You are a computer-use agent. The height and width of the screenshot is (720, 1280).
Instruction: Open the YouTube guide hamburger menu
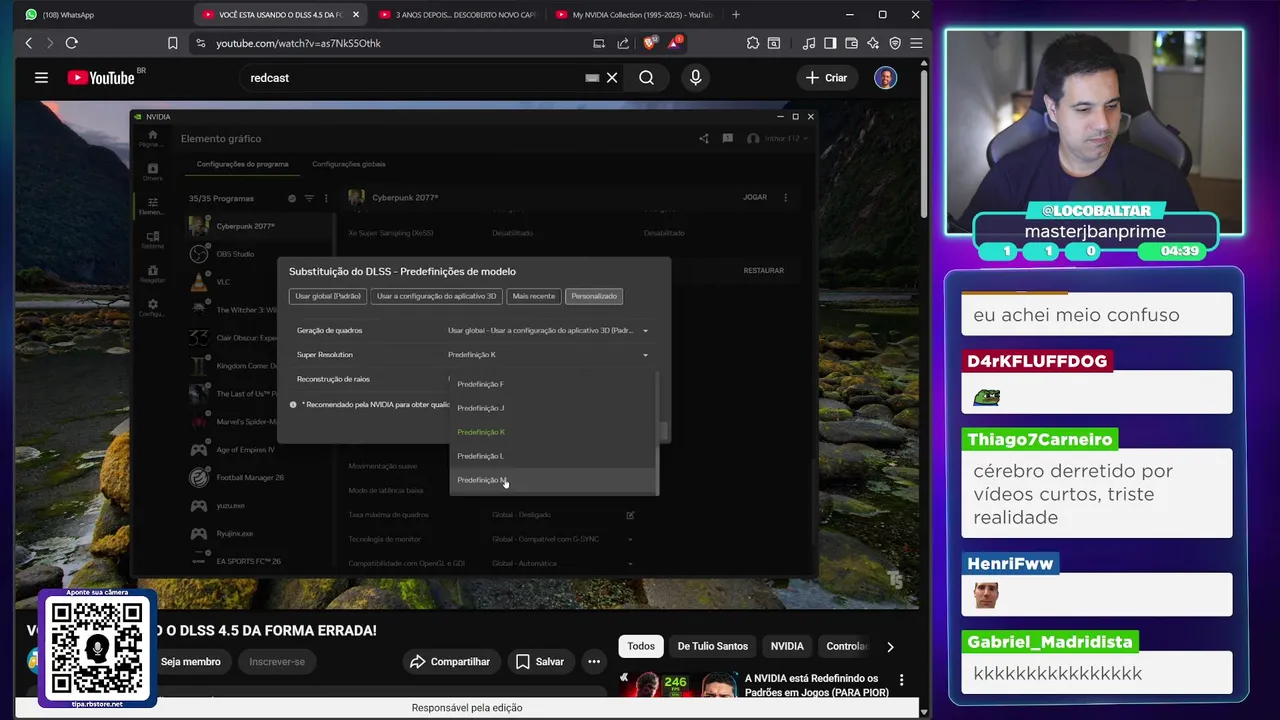point(41,77)
